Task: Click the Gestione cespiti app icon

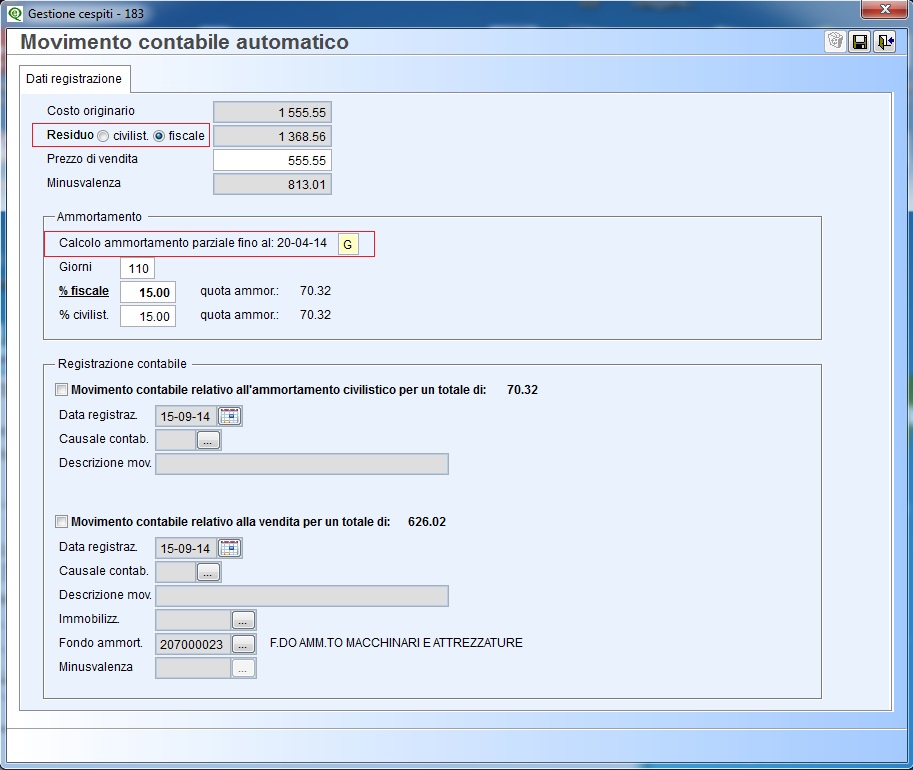Action: pyautogui.click(x=15, y=13)
